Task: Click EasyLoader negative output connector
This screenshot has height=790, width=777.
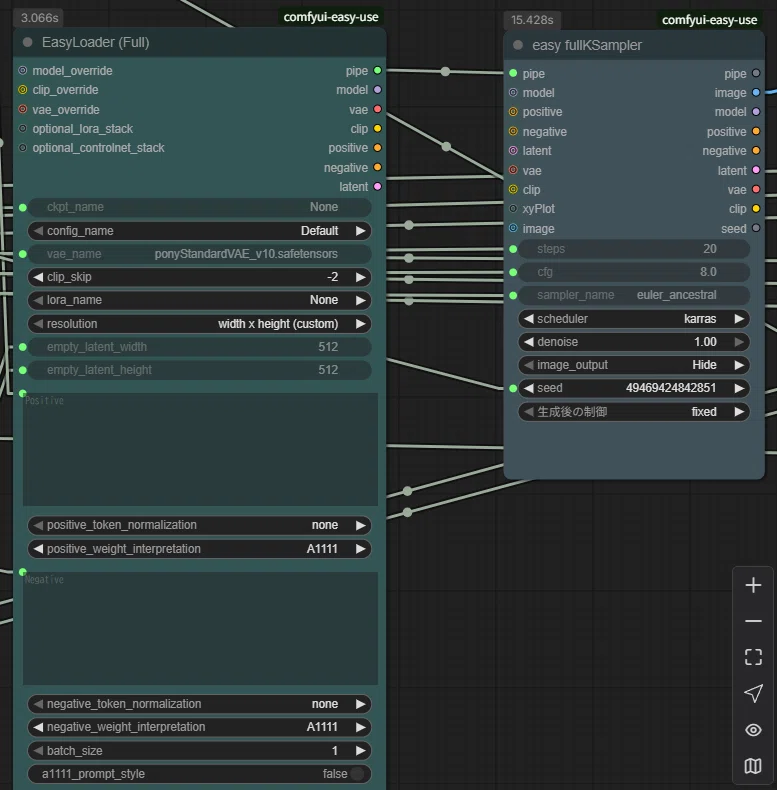Action: [377, 167]
